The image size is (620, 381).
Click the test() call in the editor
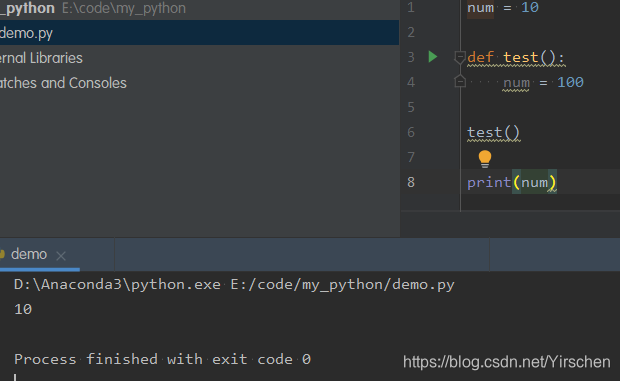tap(493, 132)
